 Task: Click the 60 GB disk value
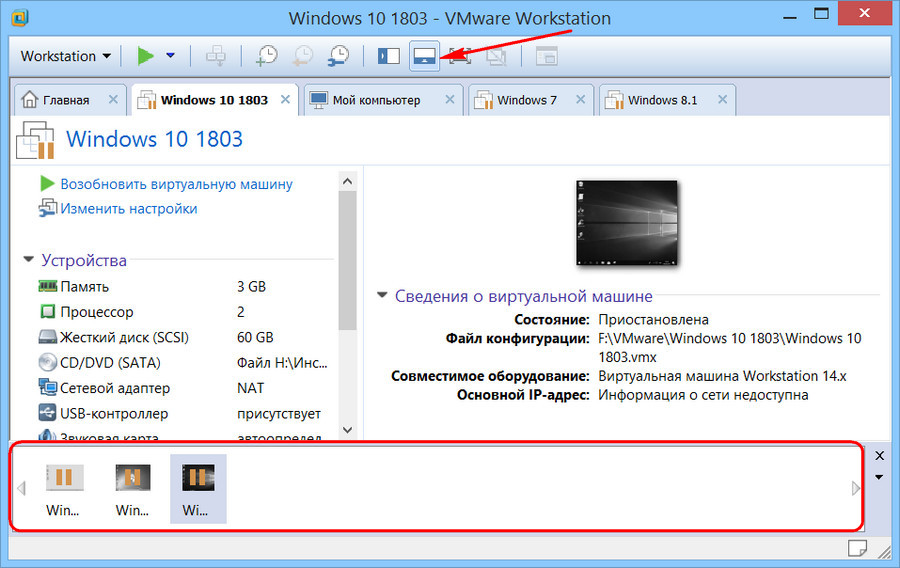[x=255, y=337]
